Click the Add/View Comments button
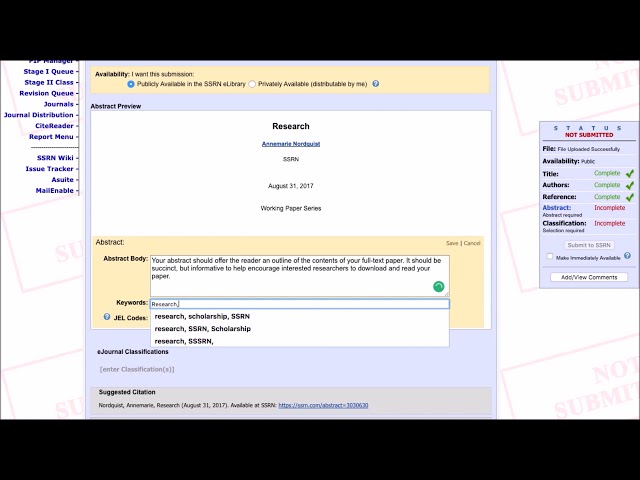The image size is (640, 480). [x=589, y=277]
